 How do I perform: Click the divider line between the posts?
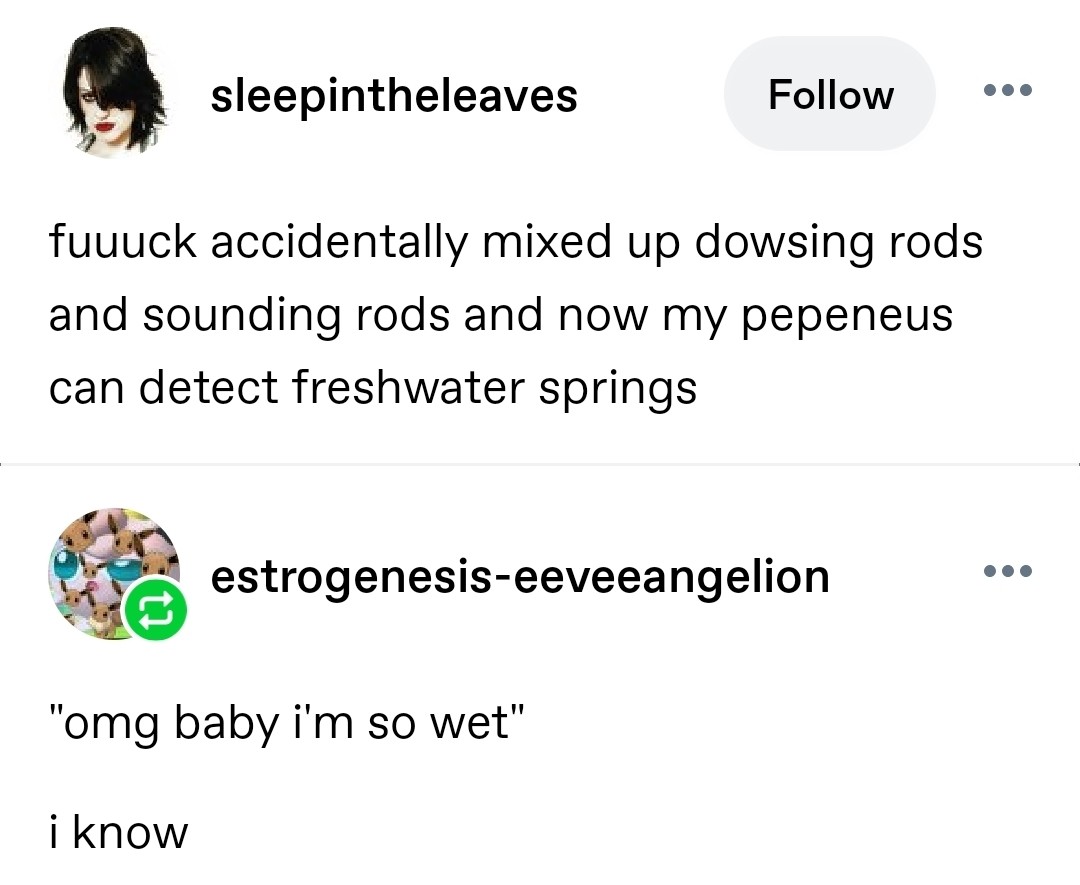pos(540,464)
